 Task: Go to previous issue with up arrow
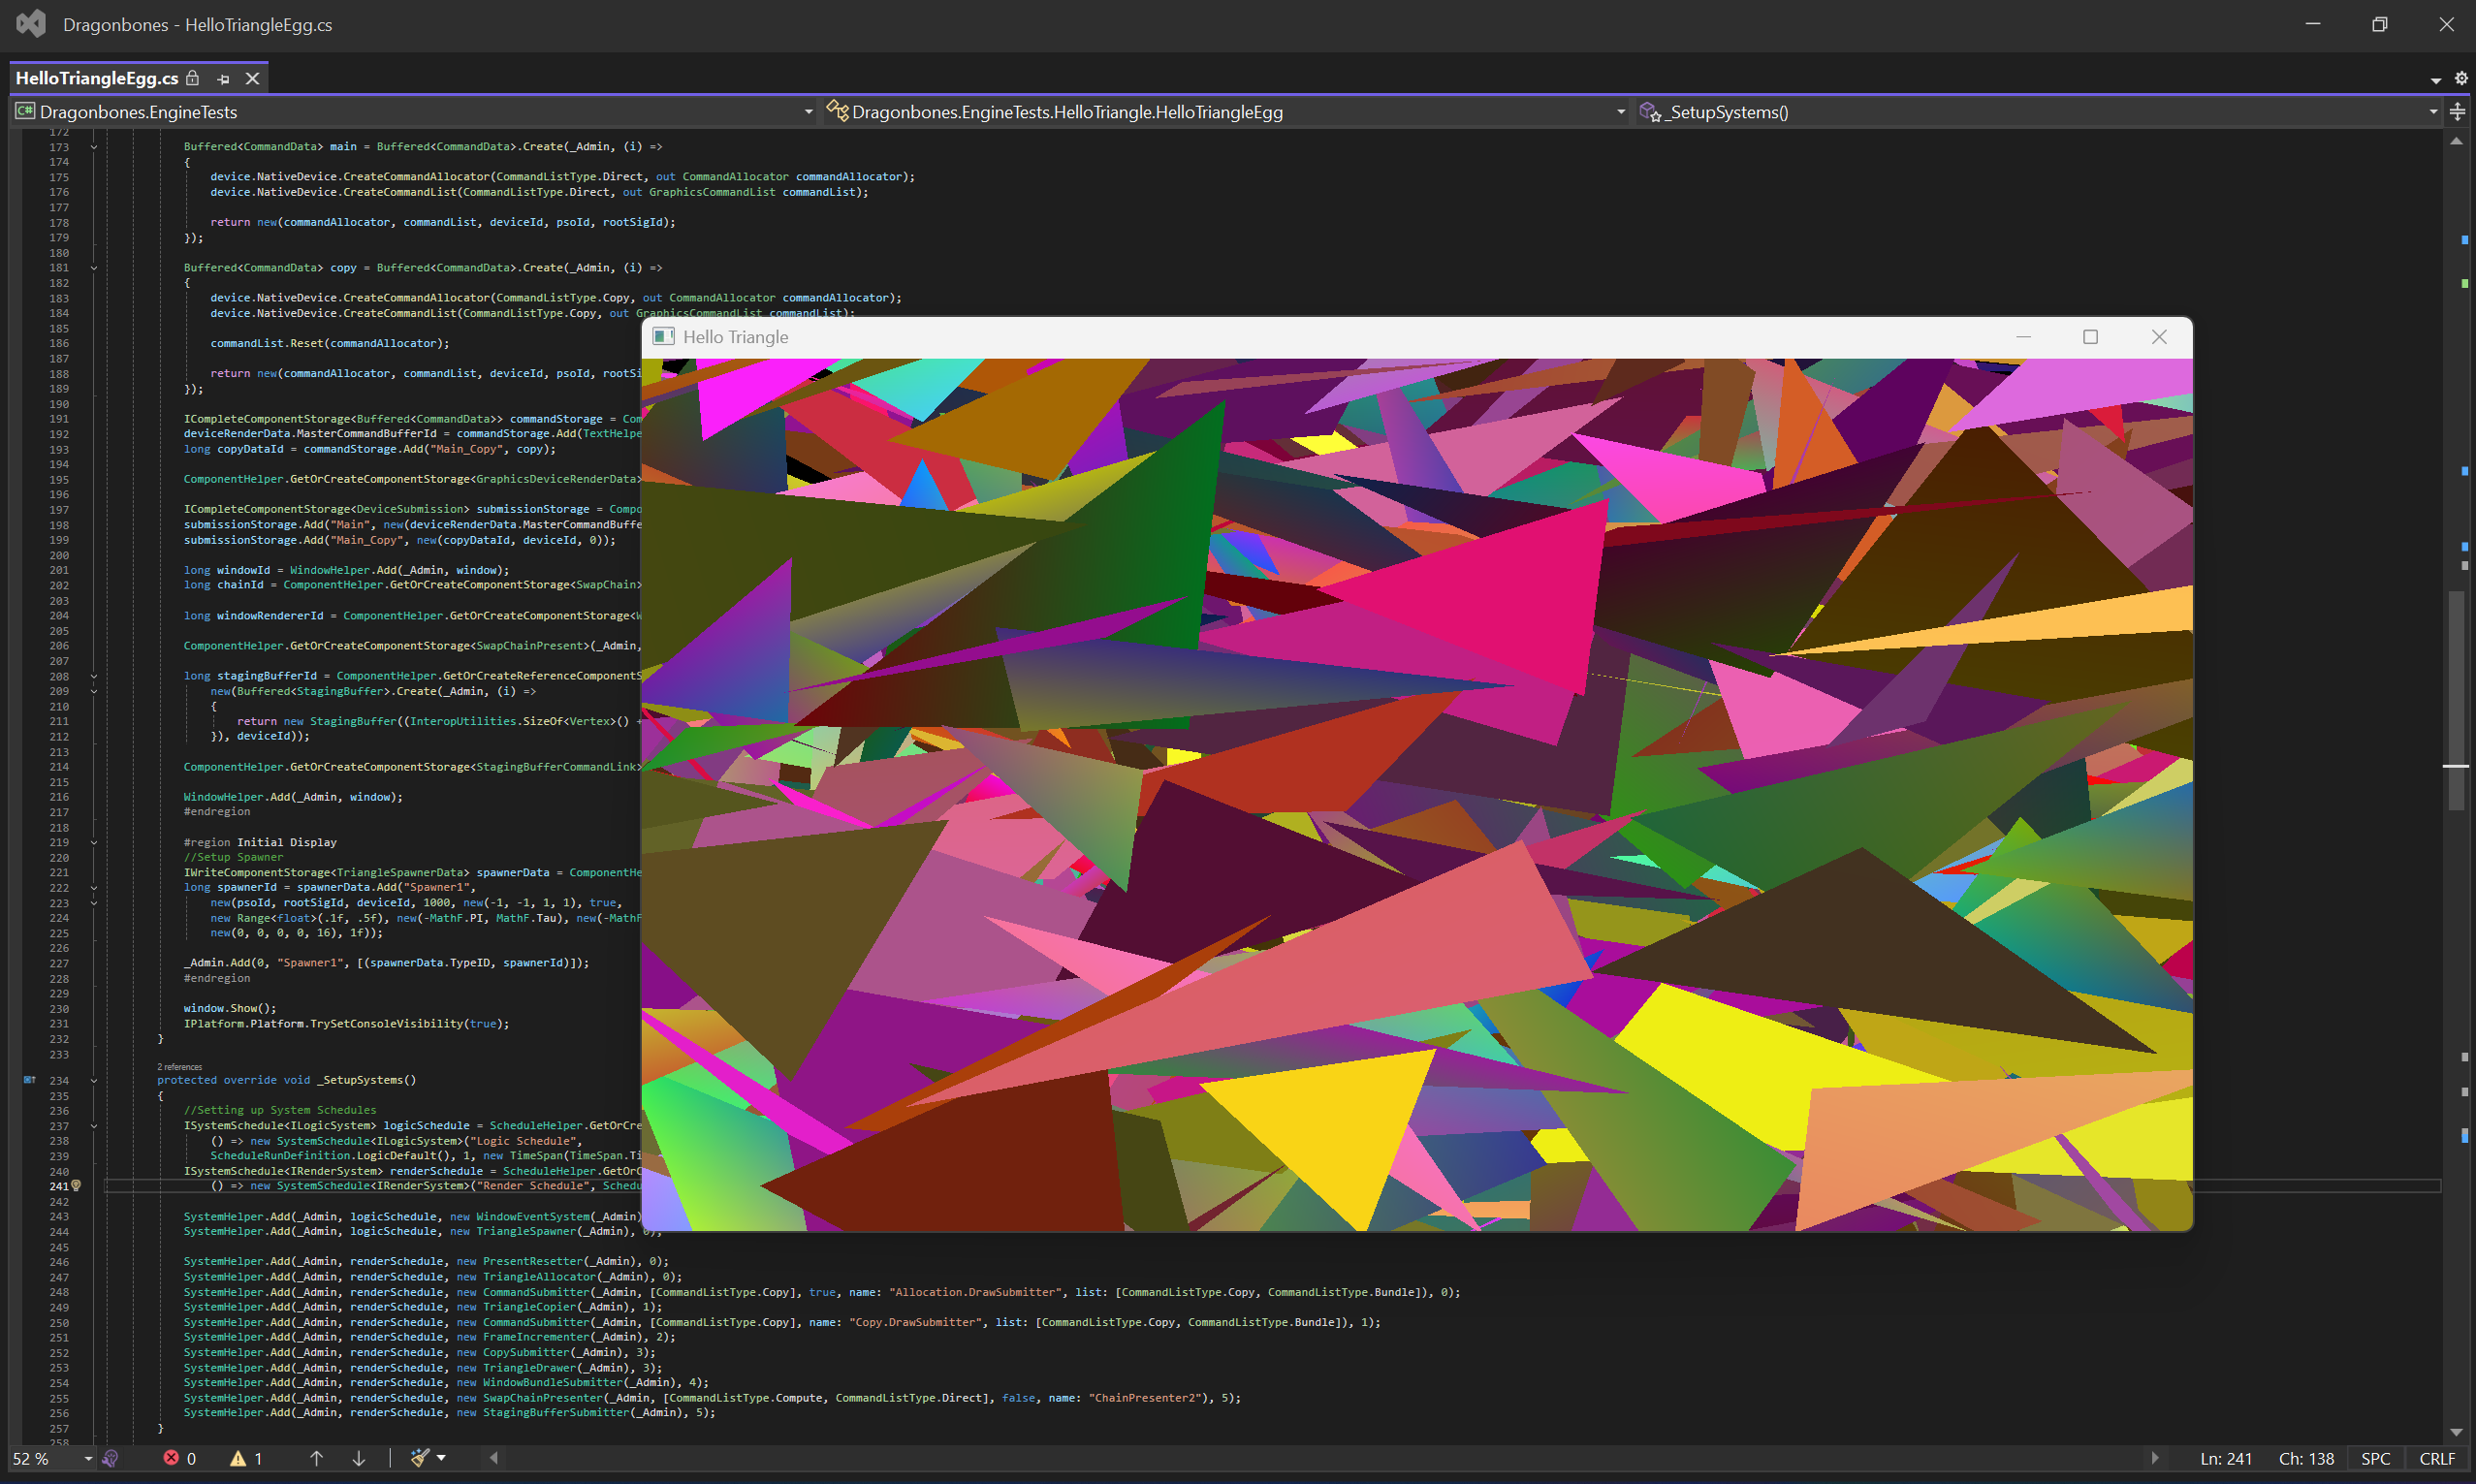pyautogui.click(x=316, y=1459)
